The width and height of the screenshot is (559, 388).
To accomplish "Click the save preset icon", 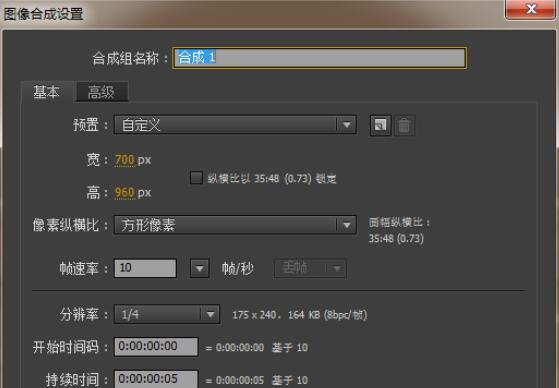I will click(380, 125).
